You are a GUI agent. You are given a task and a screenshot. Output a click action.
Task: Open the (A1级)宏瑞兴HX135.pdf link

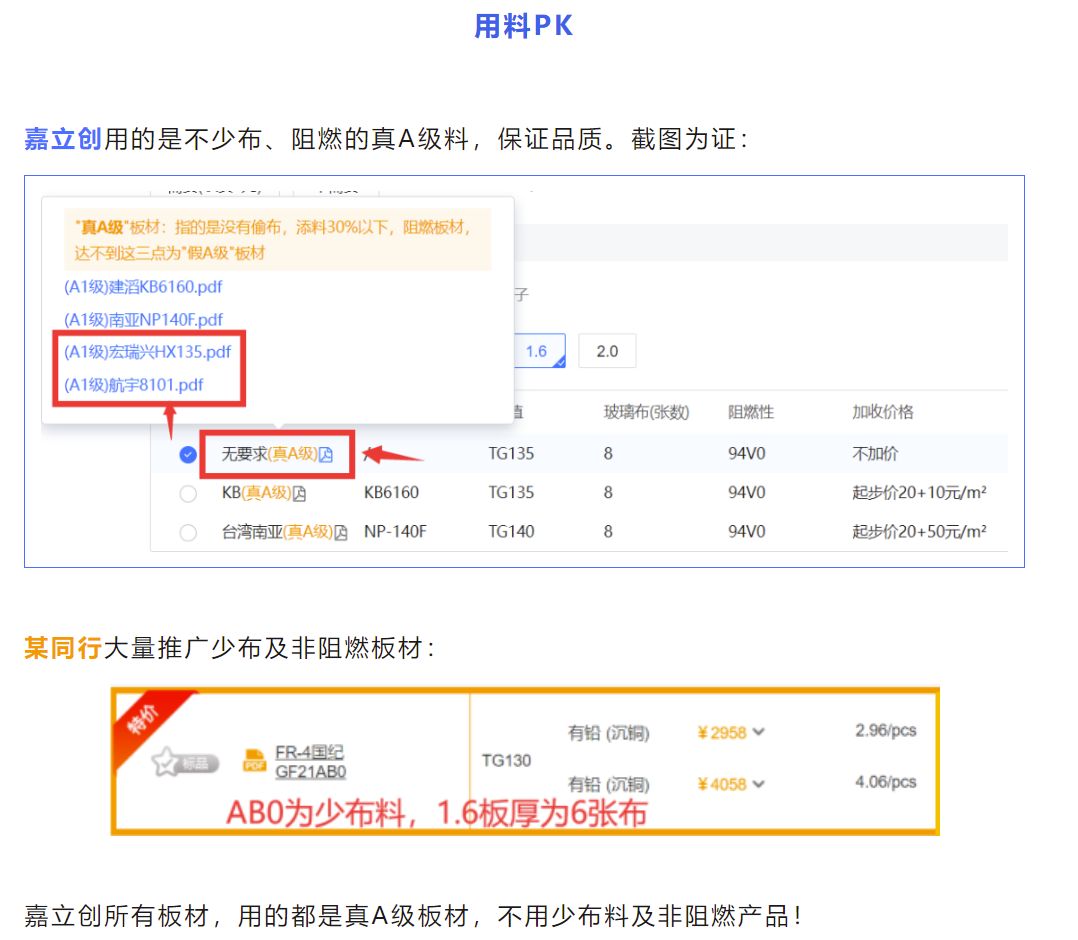[148, 352]
